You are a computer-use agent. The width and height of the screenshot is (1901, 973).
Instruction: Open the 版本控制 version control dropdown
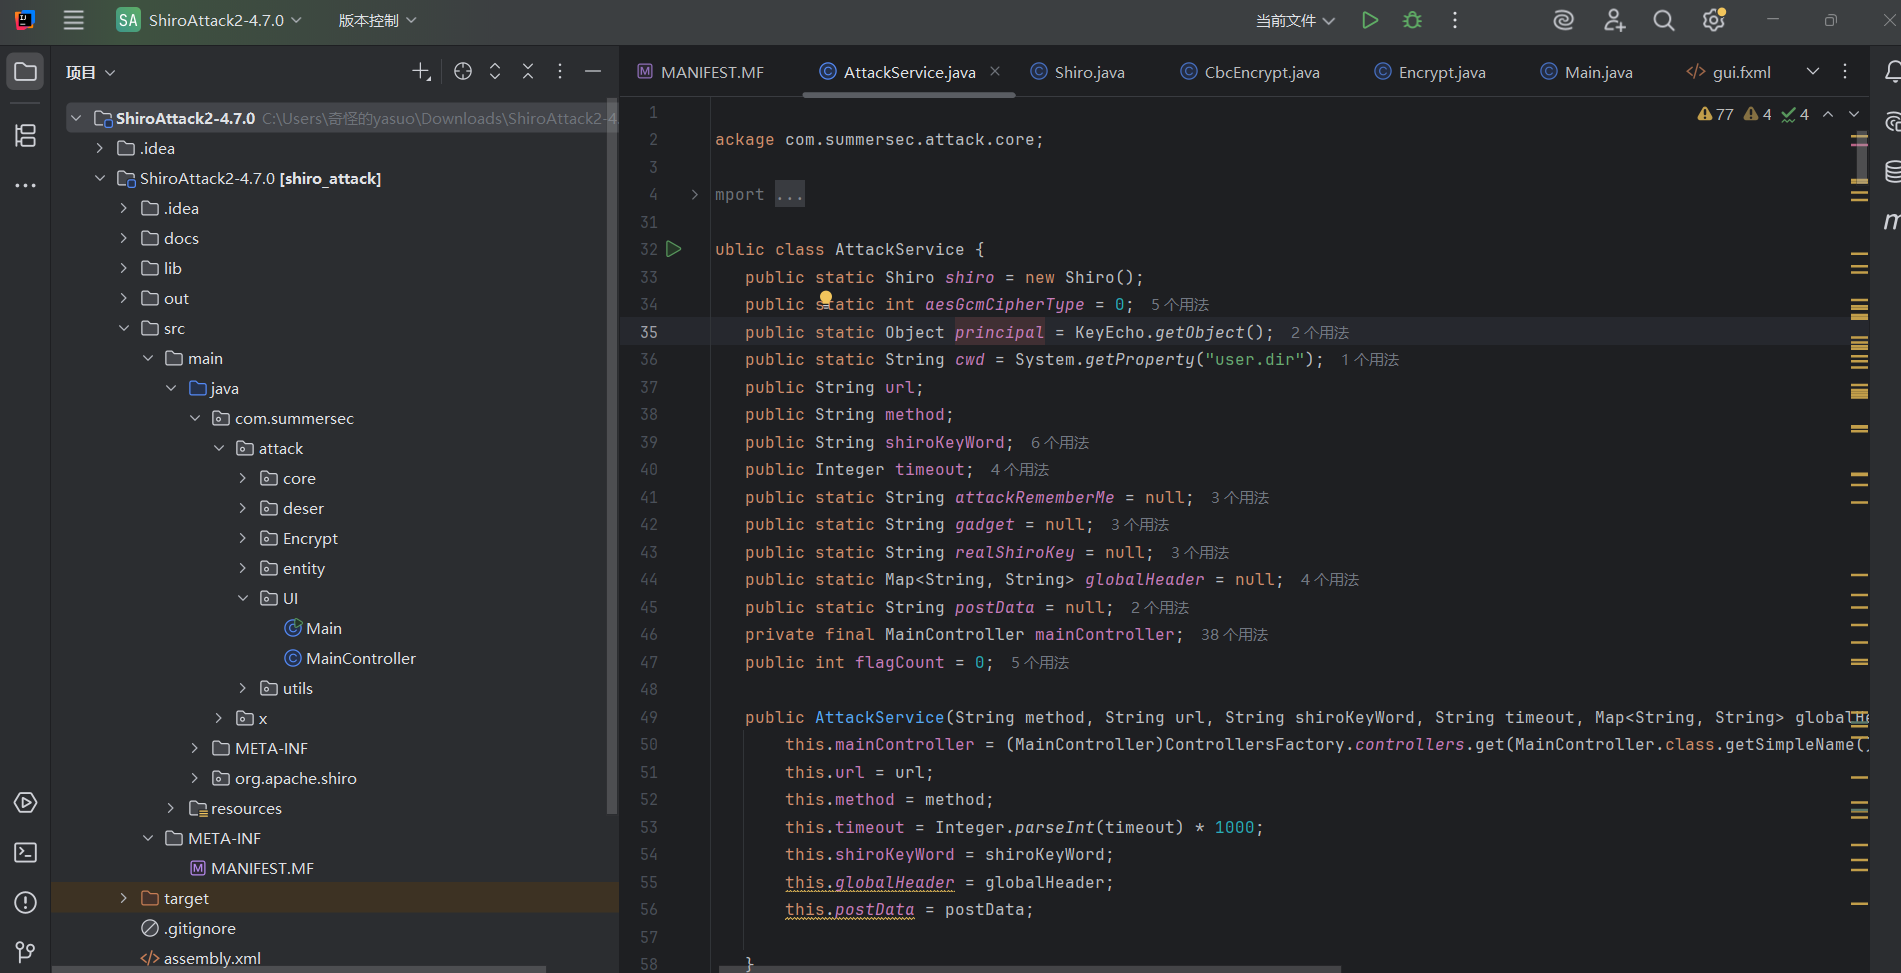click(377, 20)
